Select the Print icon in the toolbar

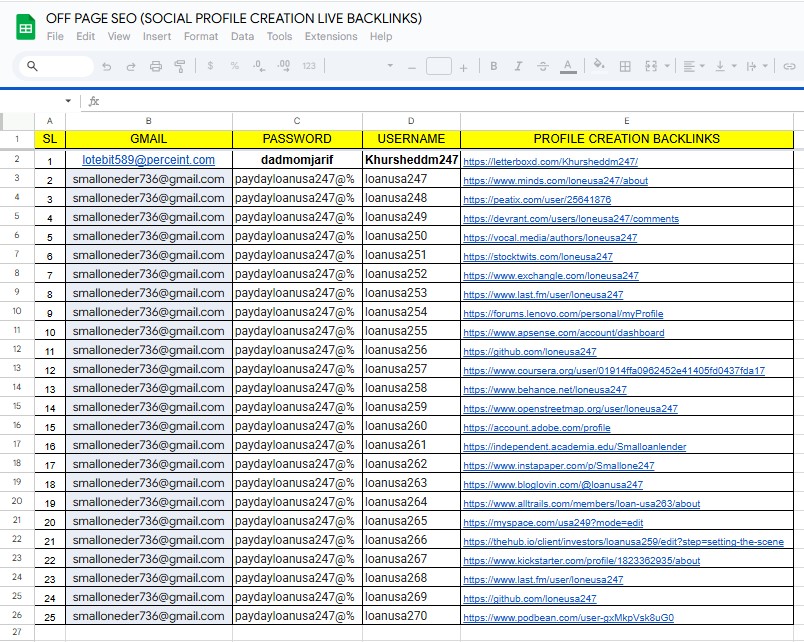click(x=154, y=67)
